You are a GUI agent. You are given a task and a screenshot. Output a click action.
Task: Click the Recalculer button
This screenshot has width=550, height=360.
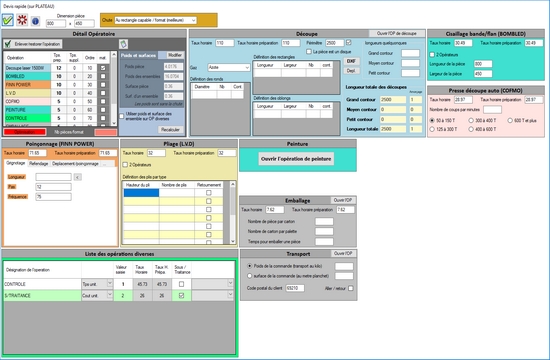(x=170, y=129)
